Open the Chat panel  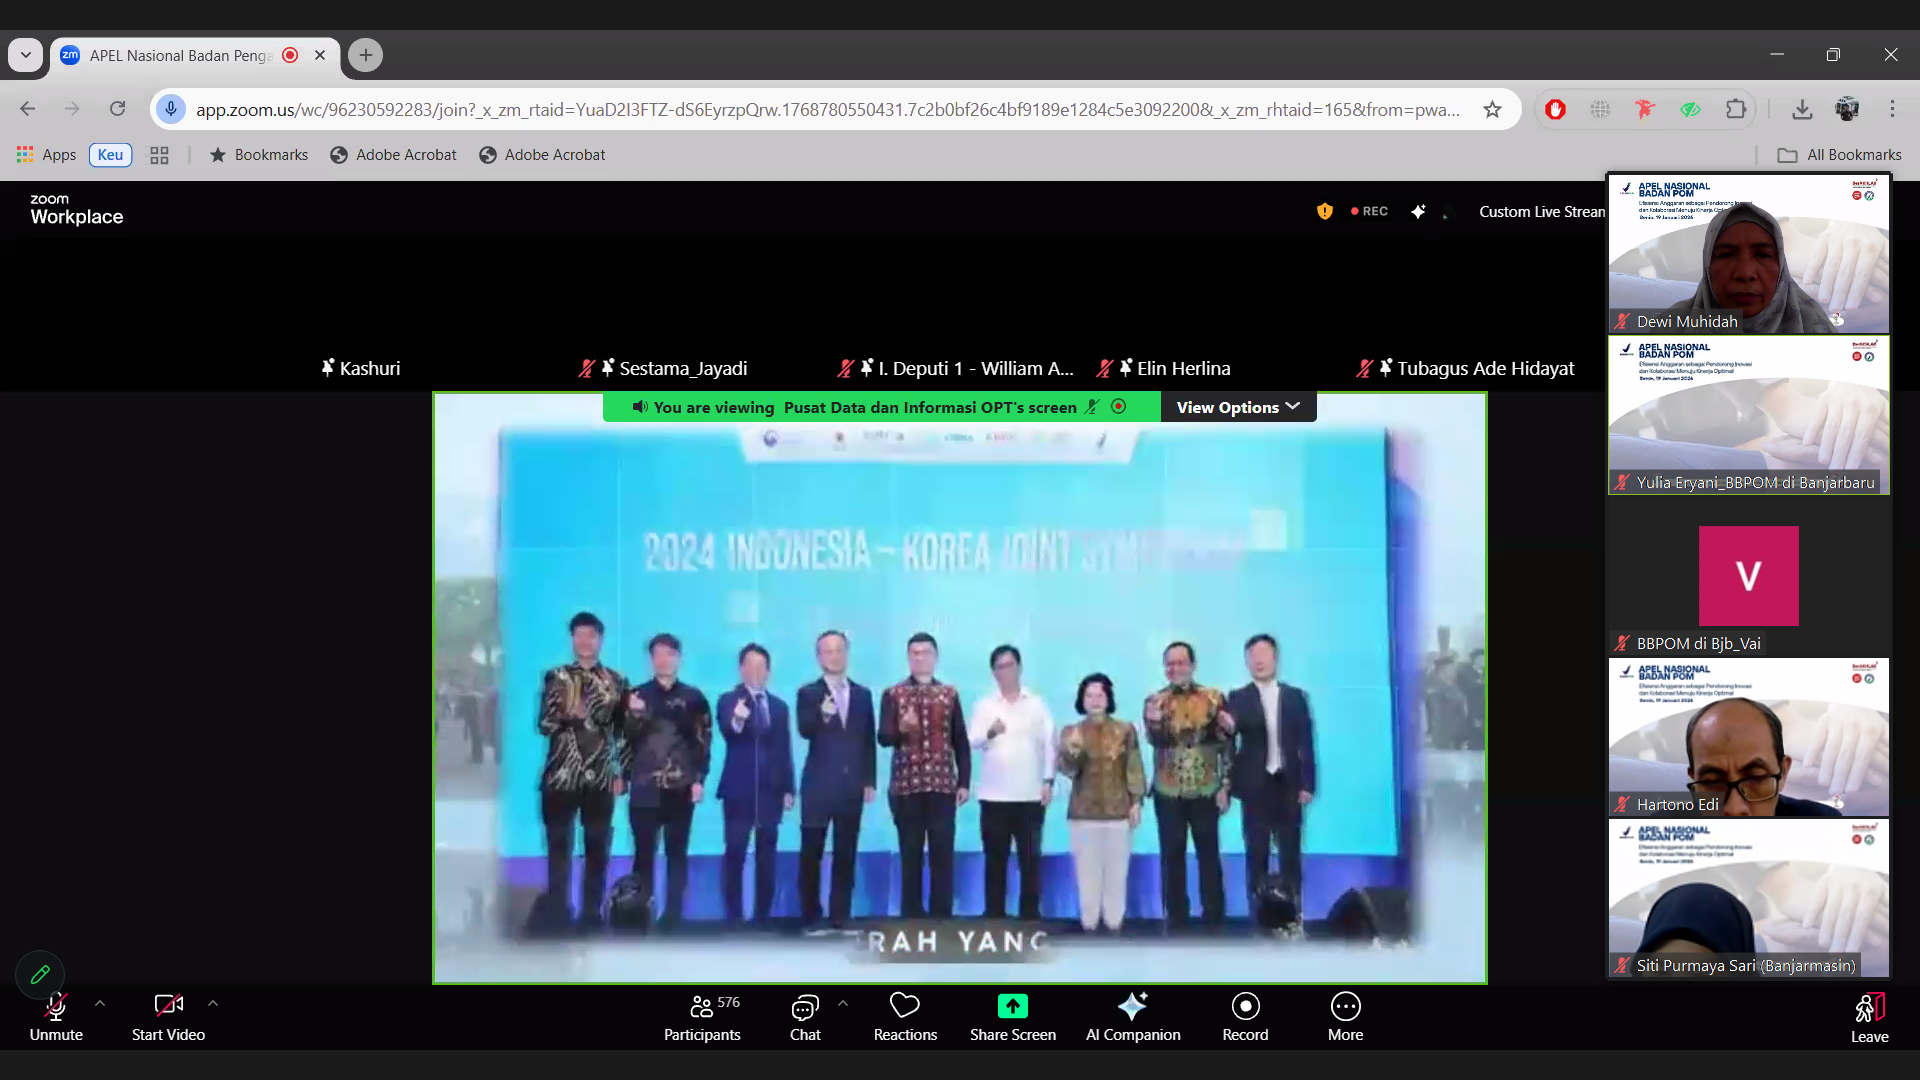coord(804,1016)
